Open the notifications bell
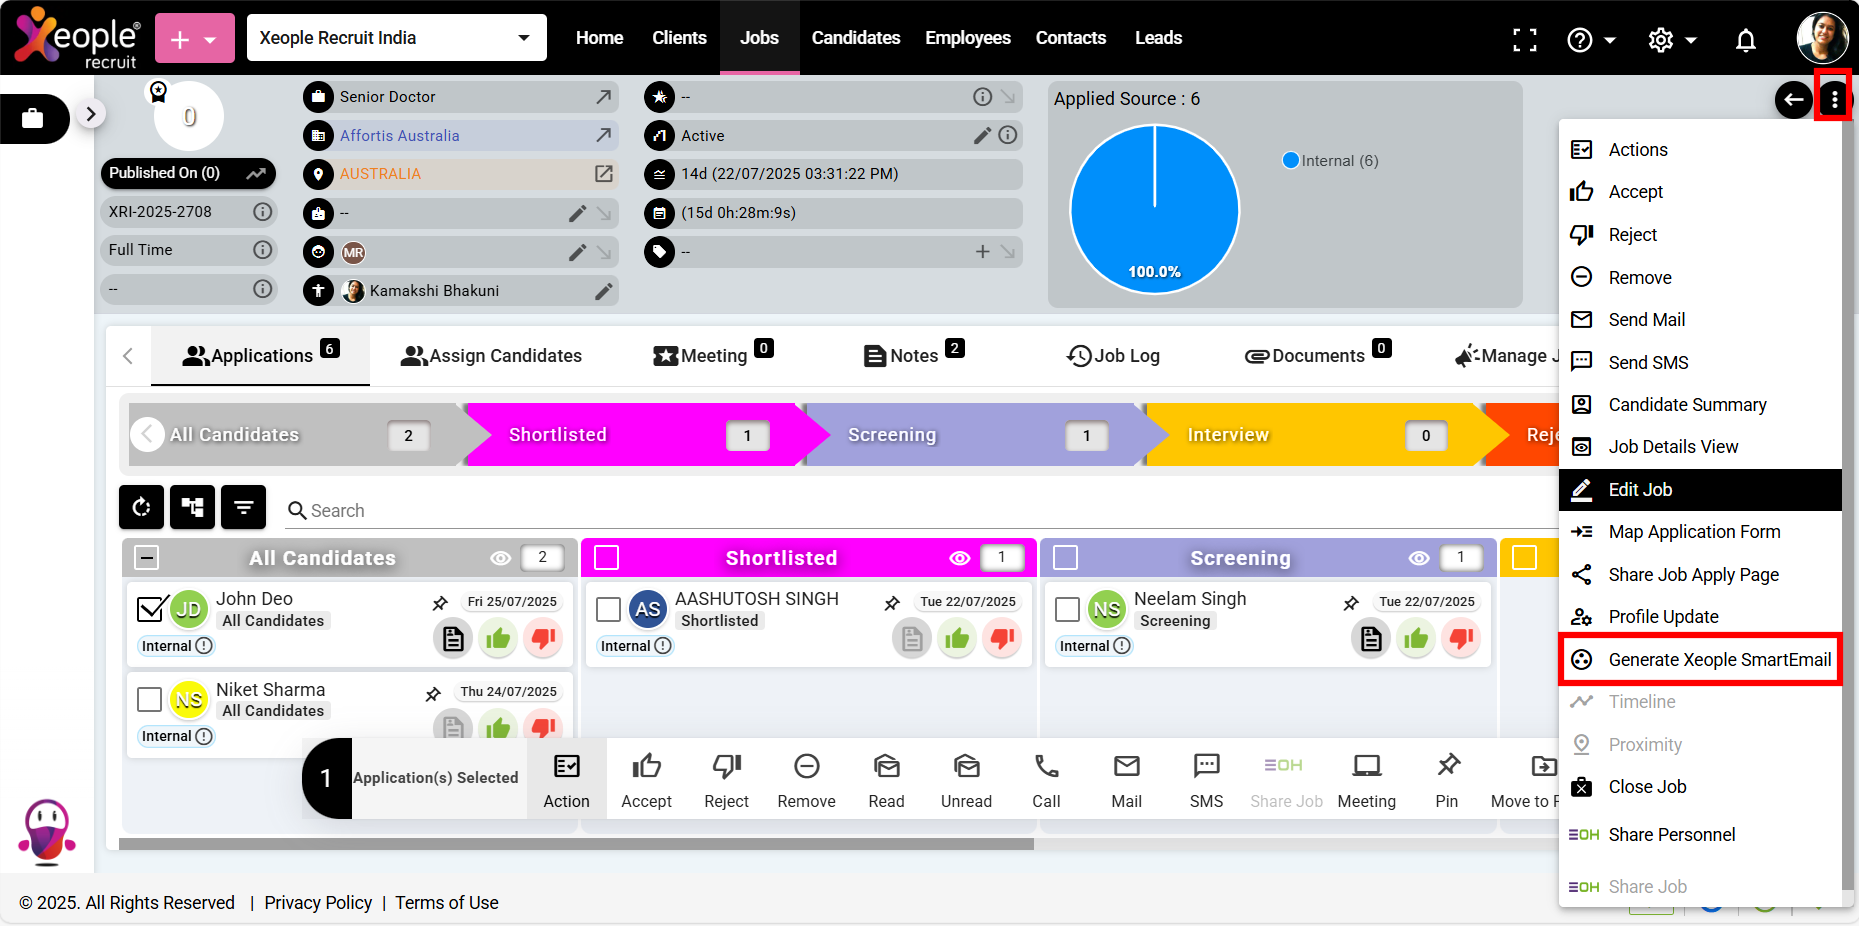Image resolution: width=1859 pixels, height=926 pixels. pyautogui.click(x=1745, y=40)
